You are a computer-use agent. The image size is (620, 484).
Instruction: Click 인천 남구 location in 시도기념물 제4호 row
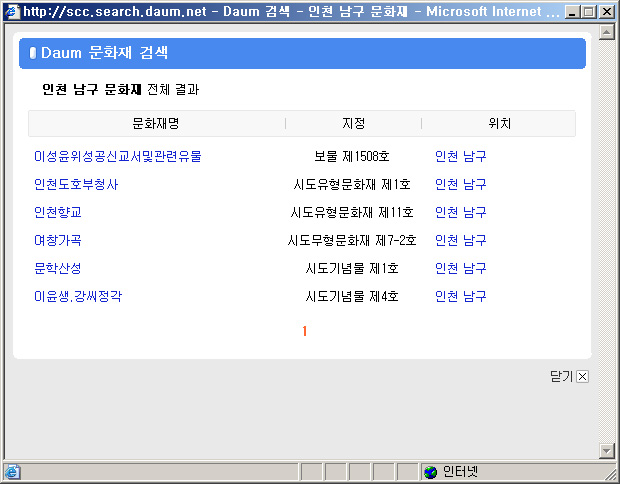pyautogui.click(x=460, y=296)
